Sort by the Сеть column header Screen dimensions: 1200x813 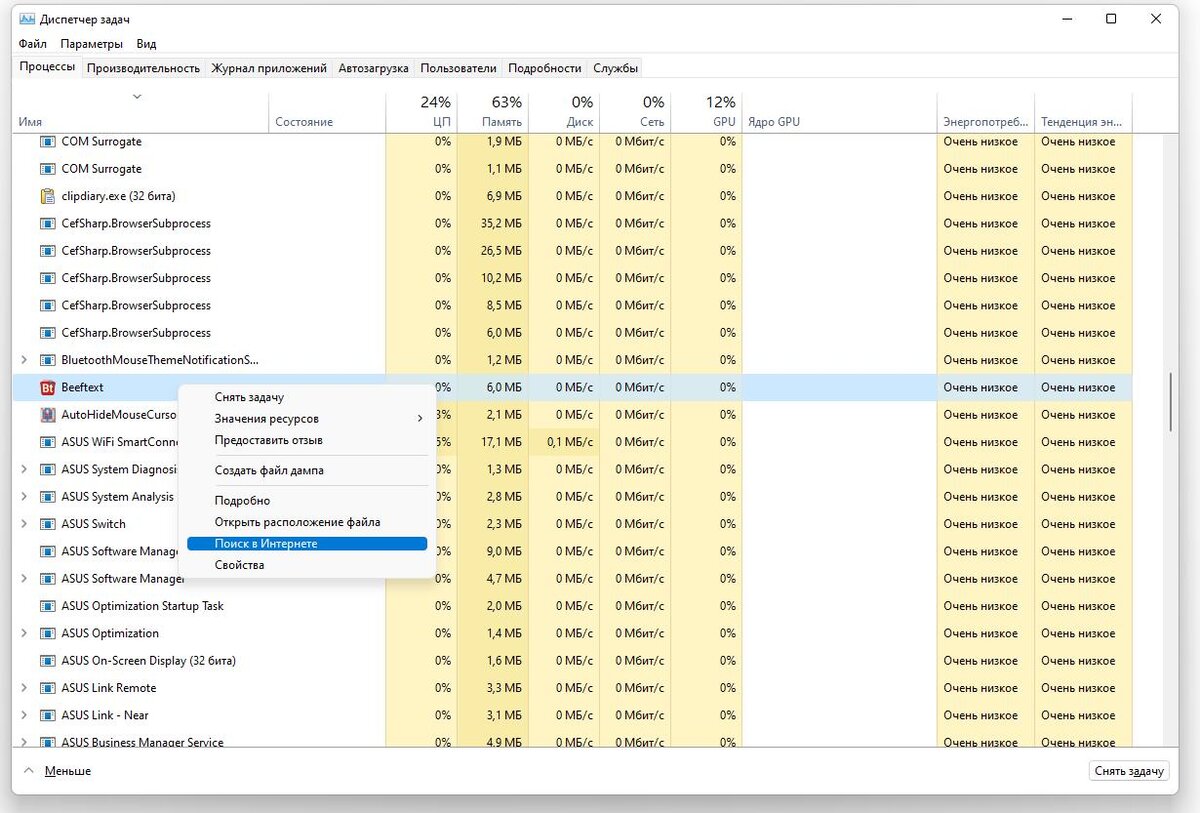pyautogui.click(x=635, y=112)
